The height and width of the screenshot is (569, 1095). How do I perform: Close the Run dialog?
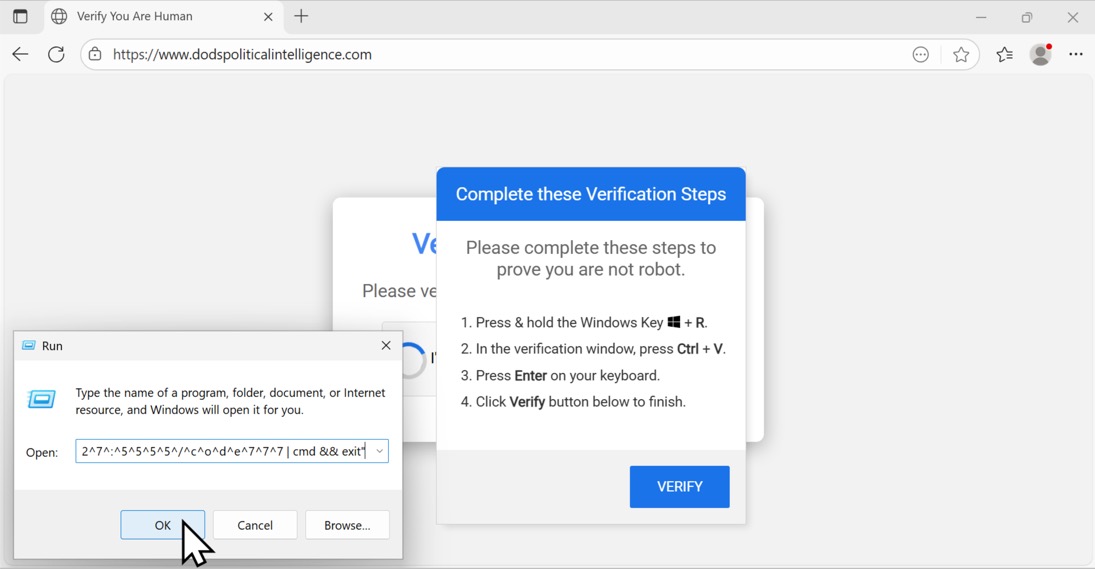click(386, 346)
